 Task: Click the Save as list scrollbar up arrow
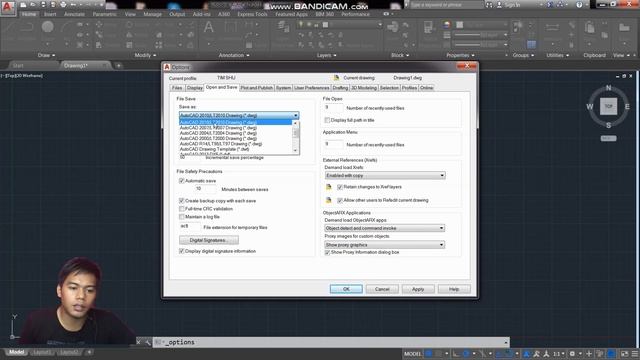click(x=296, y=123)
